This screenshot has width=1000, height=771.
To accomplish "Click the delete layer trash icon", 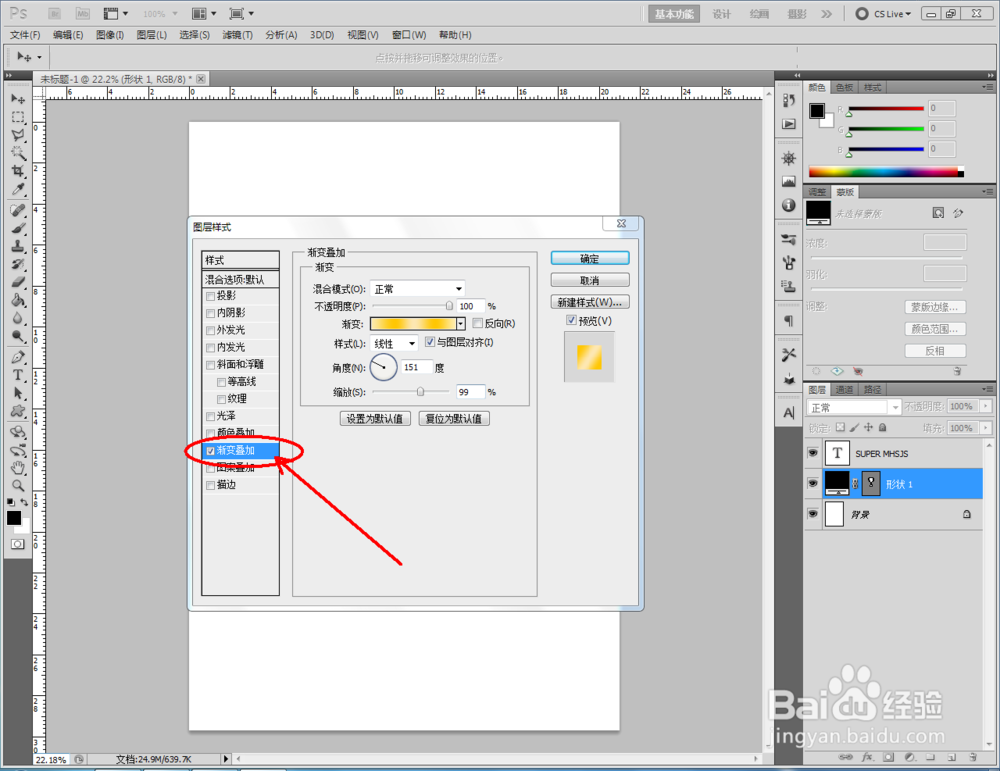I will [x=973, y=757].
